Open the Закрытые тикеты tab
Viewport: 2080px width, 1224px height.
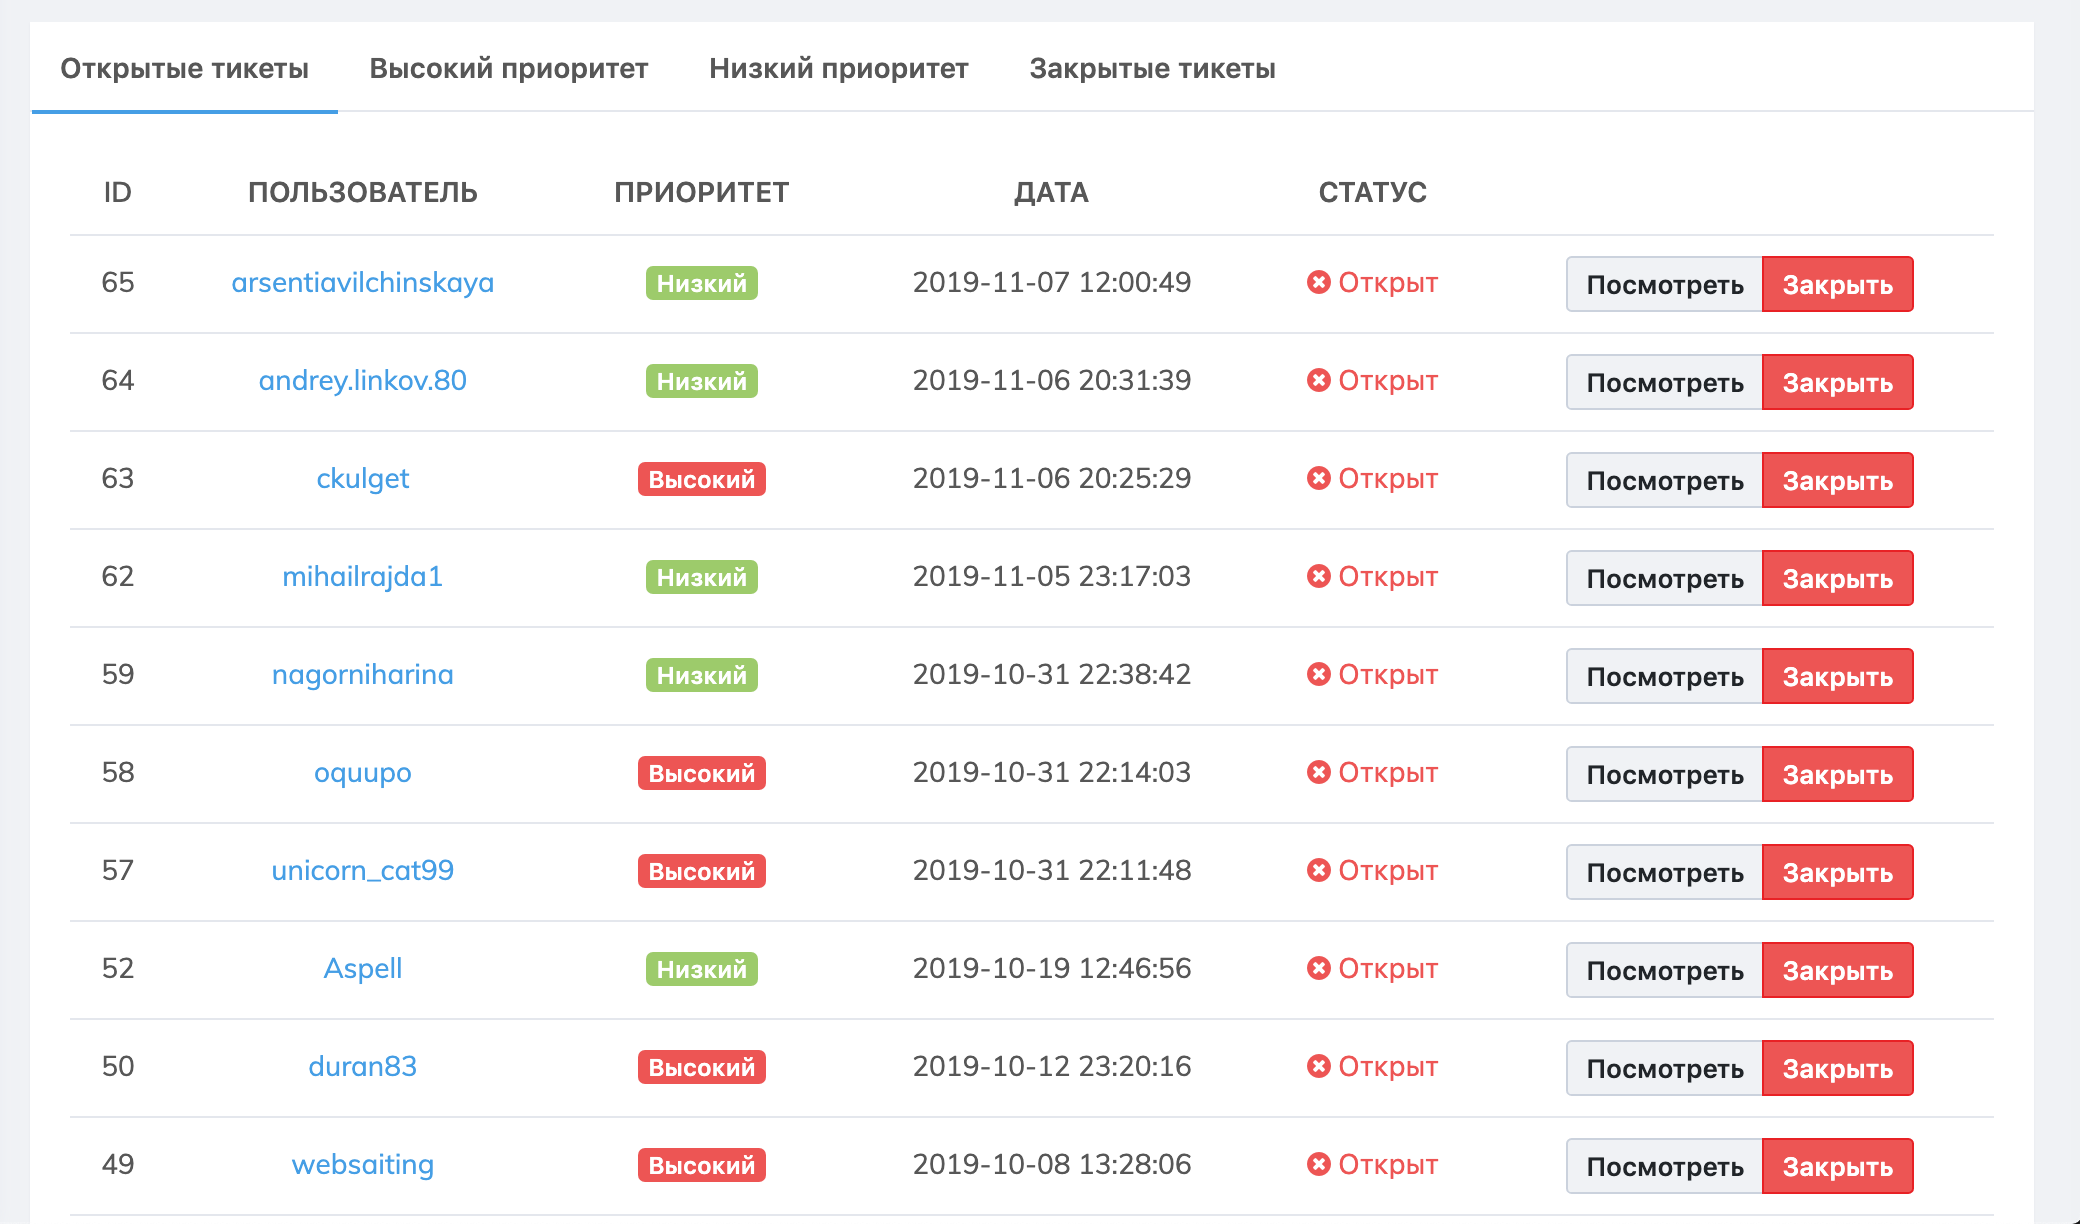tap(1152, 68)
